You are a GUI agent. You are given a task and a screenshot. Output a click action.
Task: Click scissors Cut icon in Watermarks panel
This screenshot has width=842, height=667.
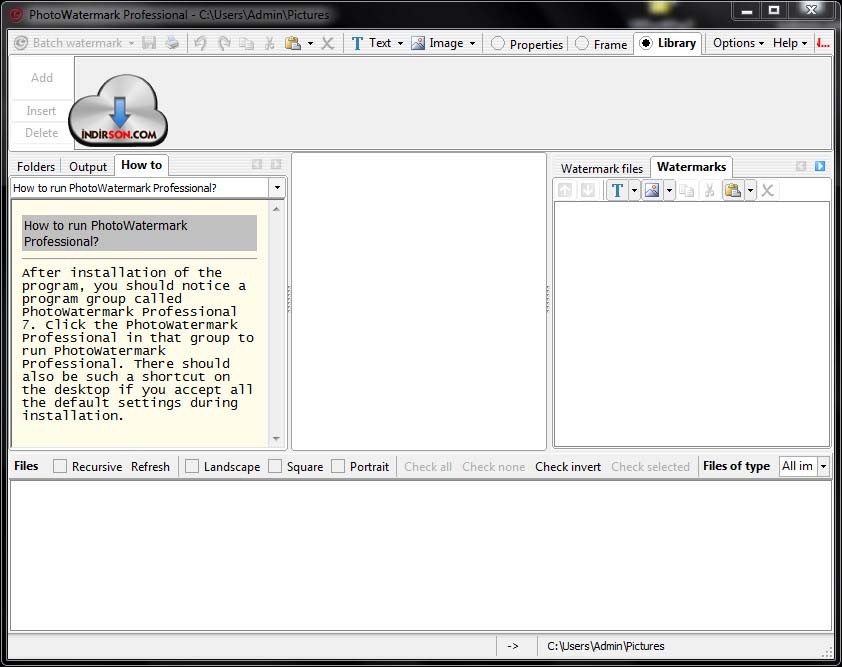(709, 190)
